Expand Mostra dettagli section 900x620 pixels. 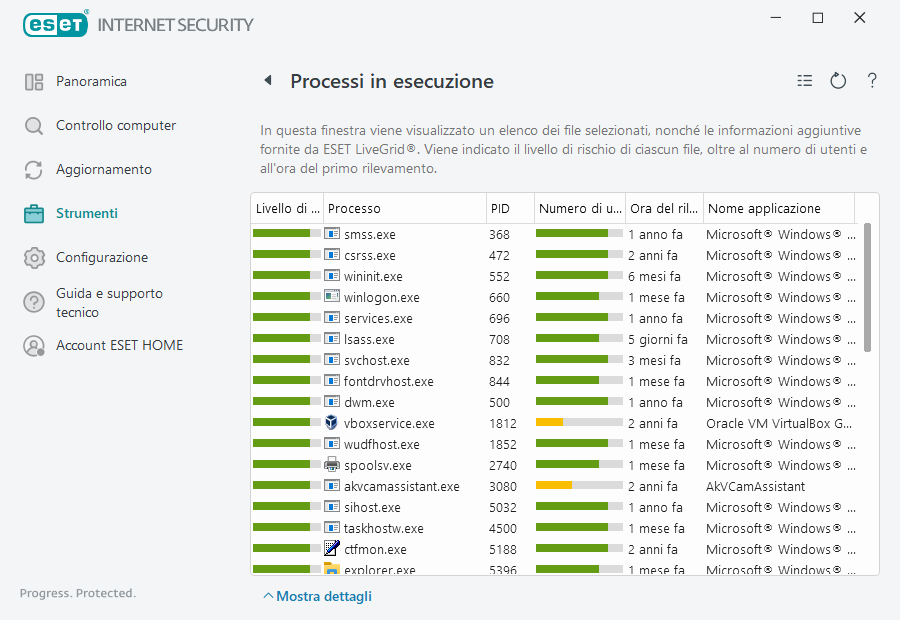(317, 596)
